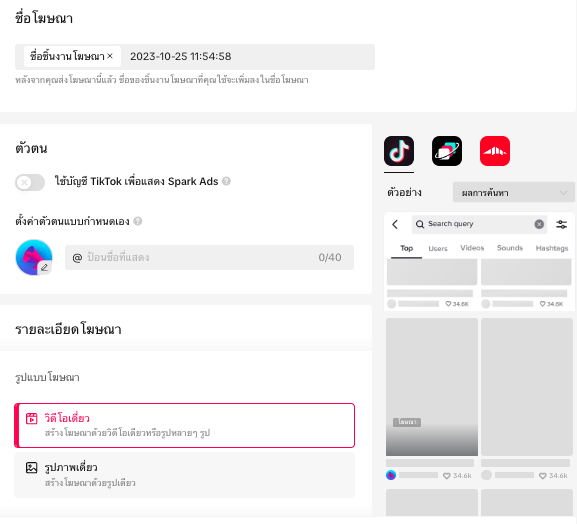Enable the TikTok account Spark Ads toggle
Image resolution: width=577 pixels, height=524 pixels.
click(30, 182)
